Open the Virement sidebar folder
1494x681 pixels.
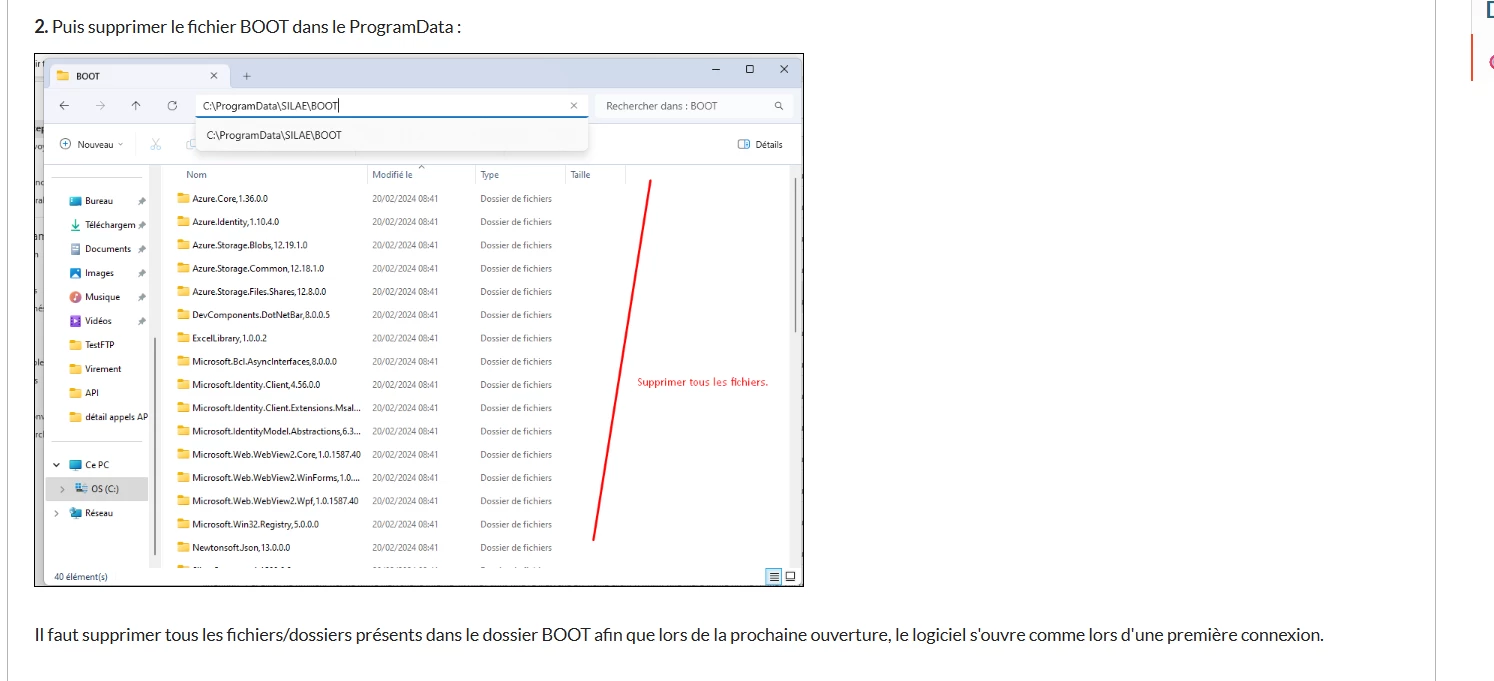[103, 369]
